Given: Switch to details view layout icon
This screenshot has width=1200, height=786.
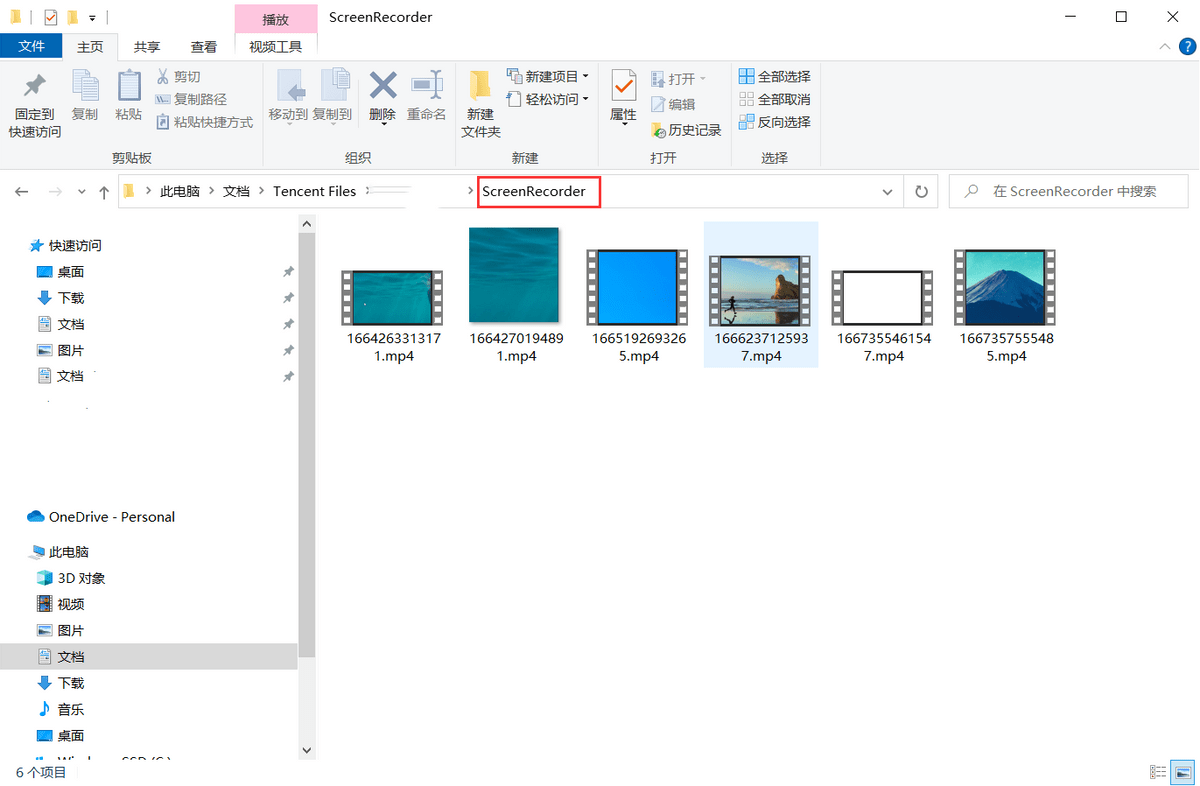Looking at the screenshot, I should tap(1159, 772).
